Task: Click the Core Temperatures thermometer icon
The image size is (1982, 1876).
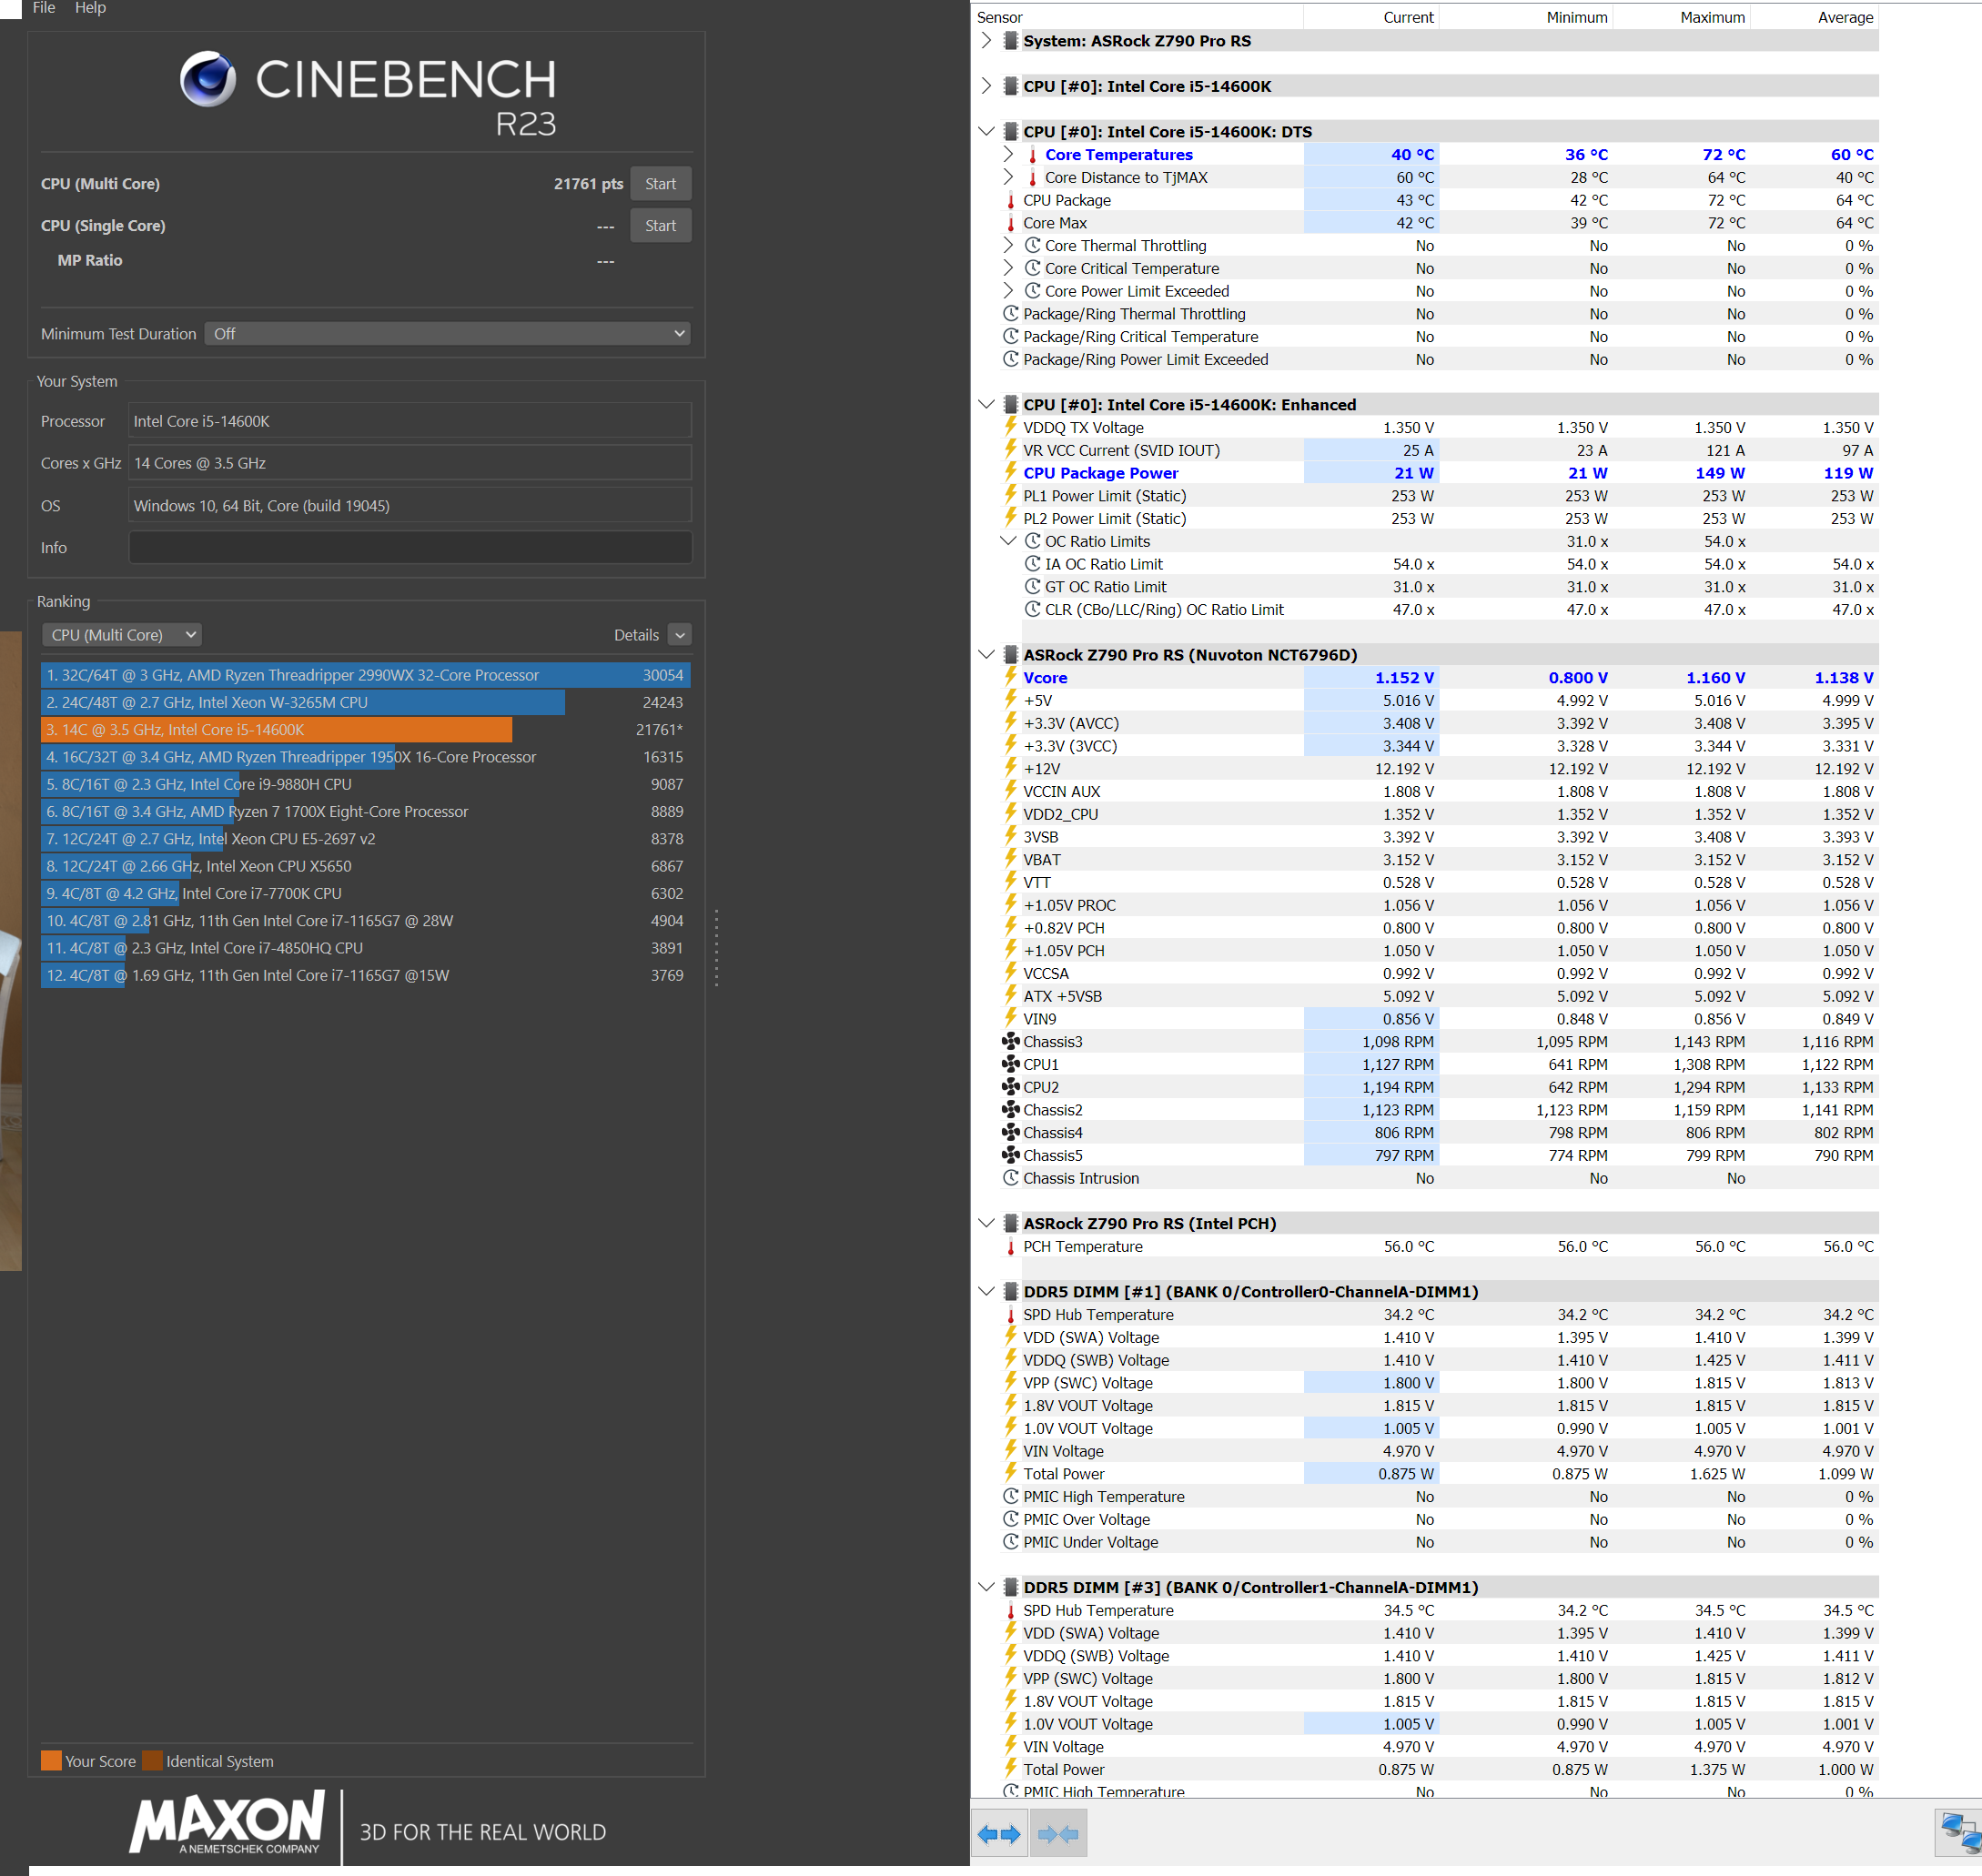Action: click(x=1032, y=155)
